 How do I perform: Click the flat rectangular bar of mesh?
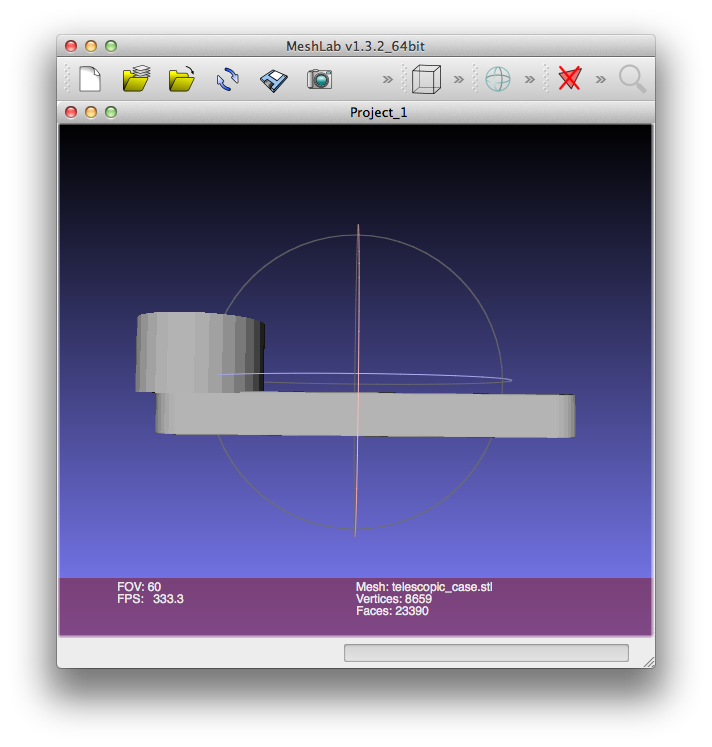coord(365,414)
